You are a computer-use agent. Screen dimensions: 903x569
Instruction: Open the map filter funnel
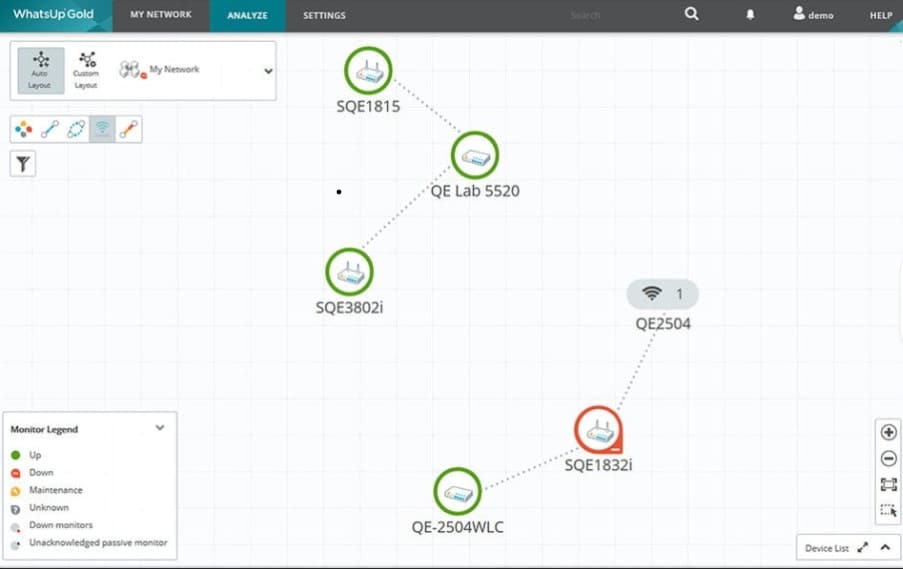click(x=23, y=164)
